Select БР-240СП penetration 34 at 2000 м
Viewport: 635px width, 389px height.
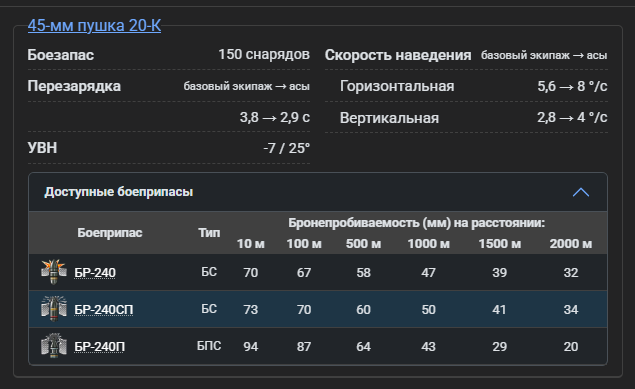pos(571,309)
